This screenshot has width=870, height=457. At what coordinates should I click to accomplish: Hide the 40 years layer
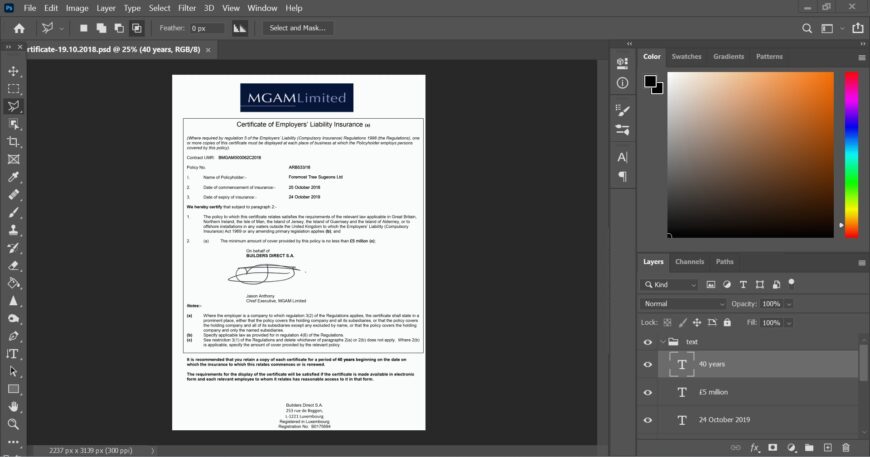point(648,364)
